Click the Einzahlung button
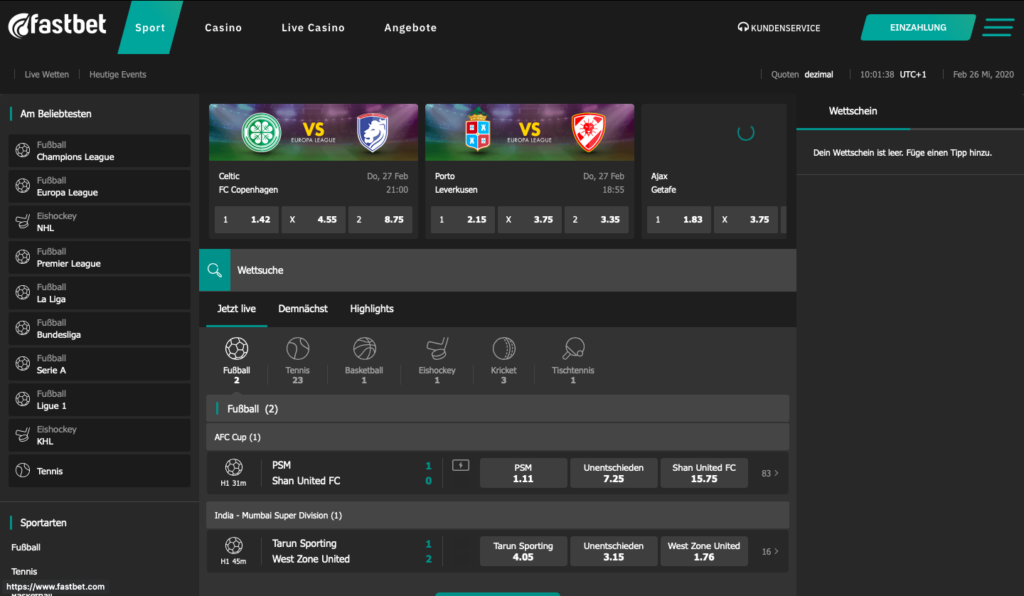Image resolution: width=1024 pixels, height=596 pixels. [918, 27]
